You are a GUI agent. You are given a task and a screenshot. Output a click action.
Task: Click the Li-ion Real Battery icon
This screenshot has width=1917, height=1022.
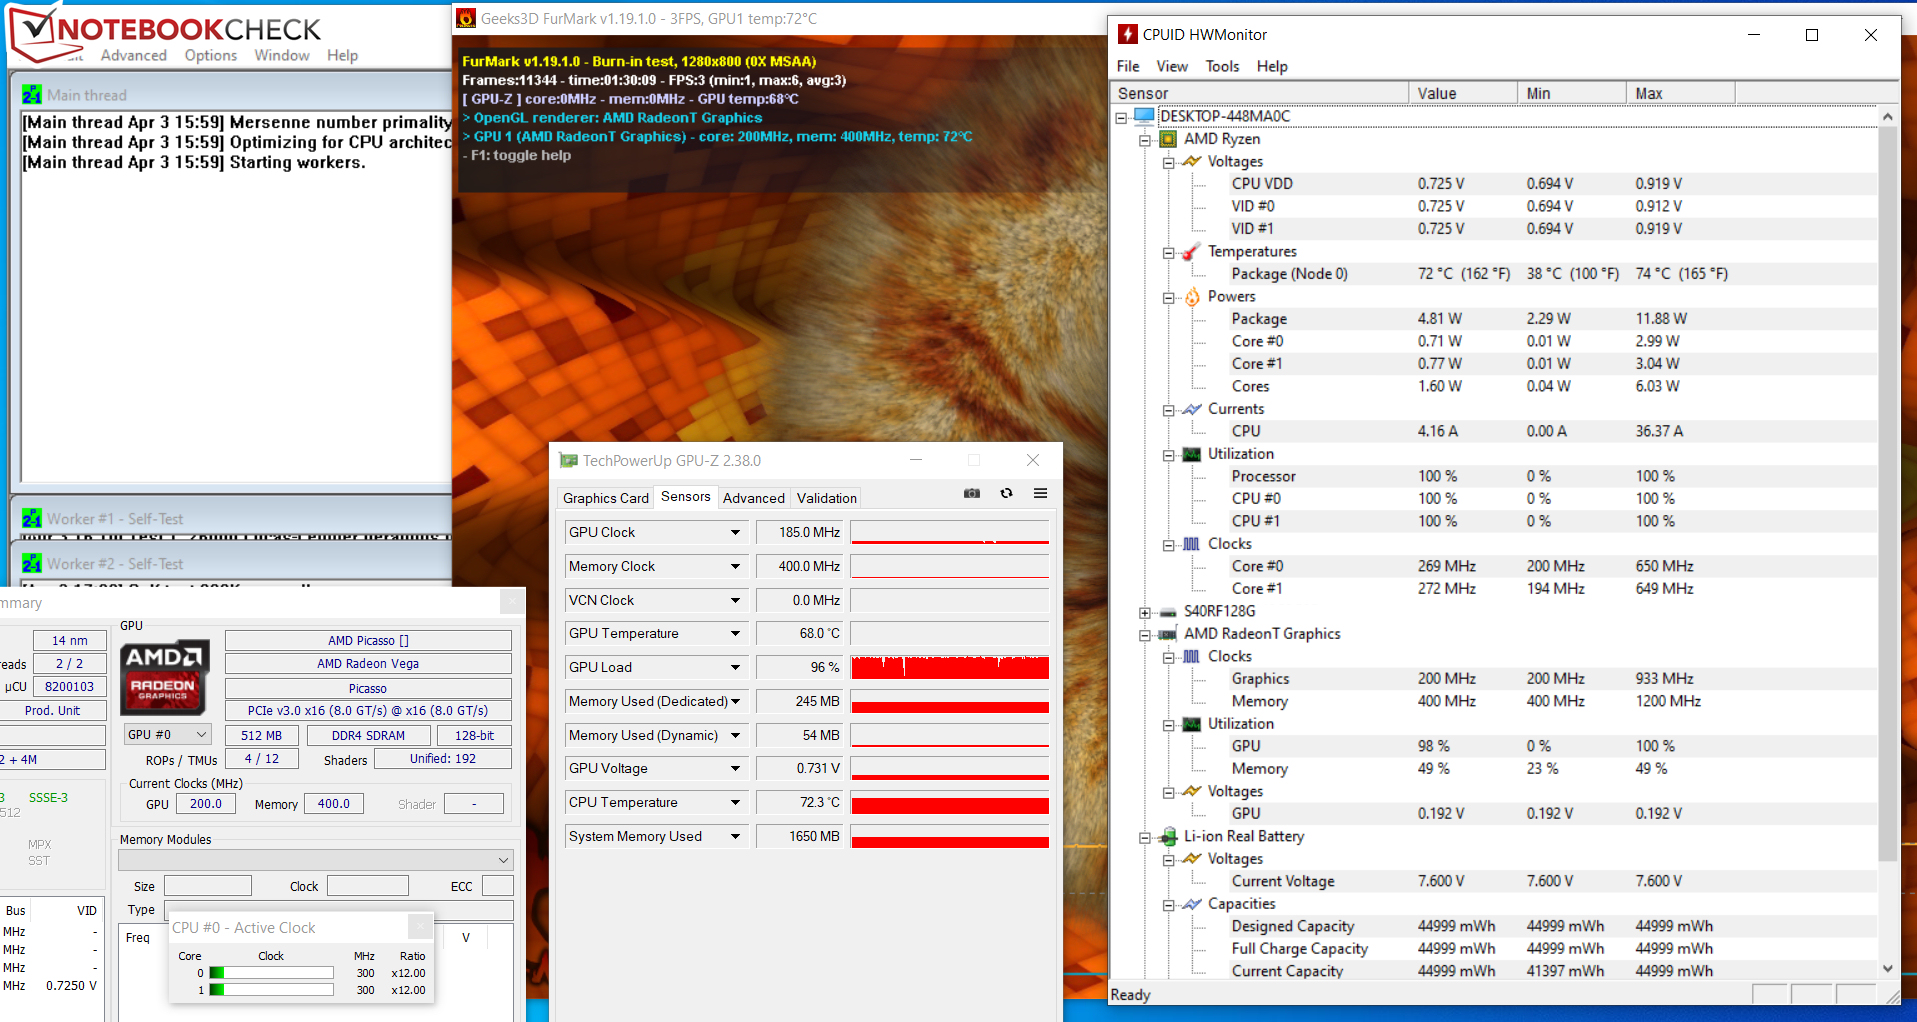[x=1168, y=836]
